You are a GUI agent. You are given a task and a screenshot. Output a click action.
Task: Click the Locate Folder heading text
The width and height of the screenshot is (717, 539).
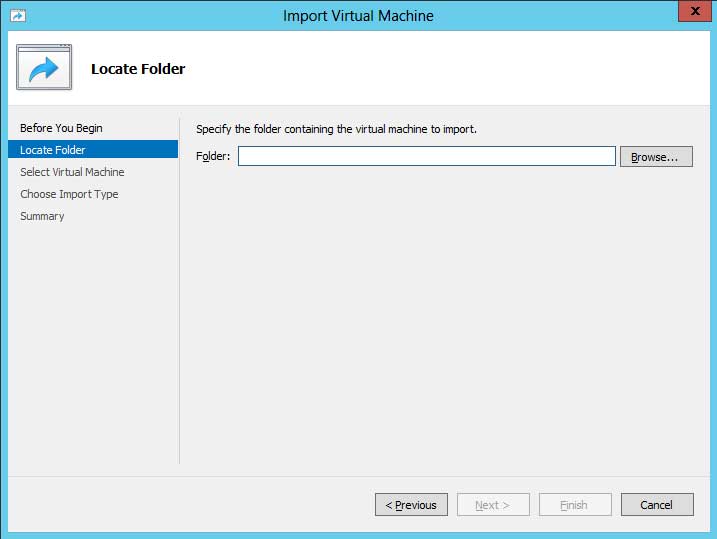click(x=138, y=69)
